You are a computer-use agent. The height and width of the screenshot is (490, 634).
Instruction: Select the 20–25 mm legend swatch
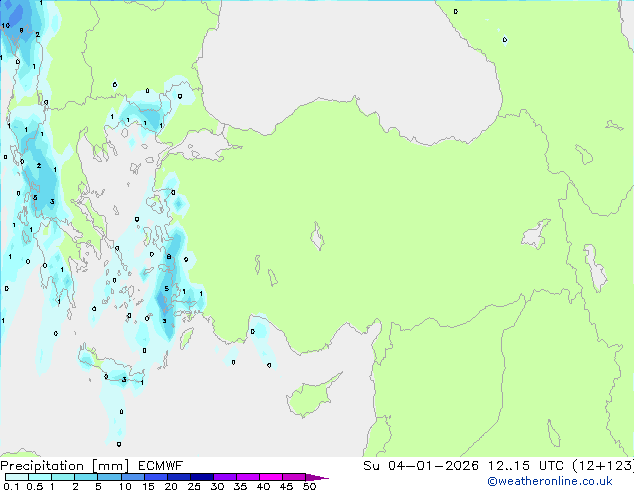coord(179,477)
